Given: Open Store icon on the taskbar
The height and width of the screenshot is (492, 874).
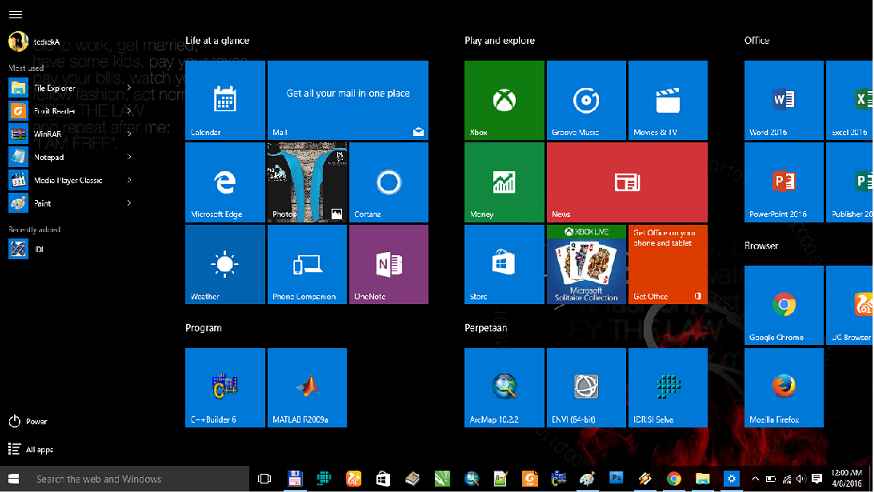Looking at the screenshot, I should (x=383, y=479).
